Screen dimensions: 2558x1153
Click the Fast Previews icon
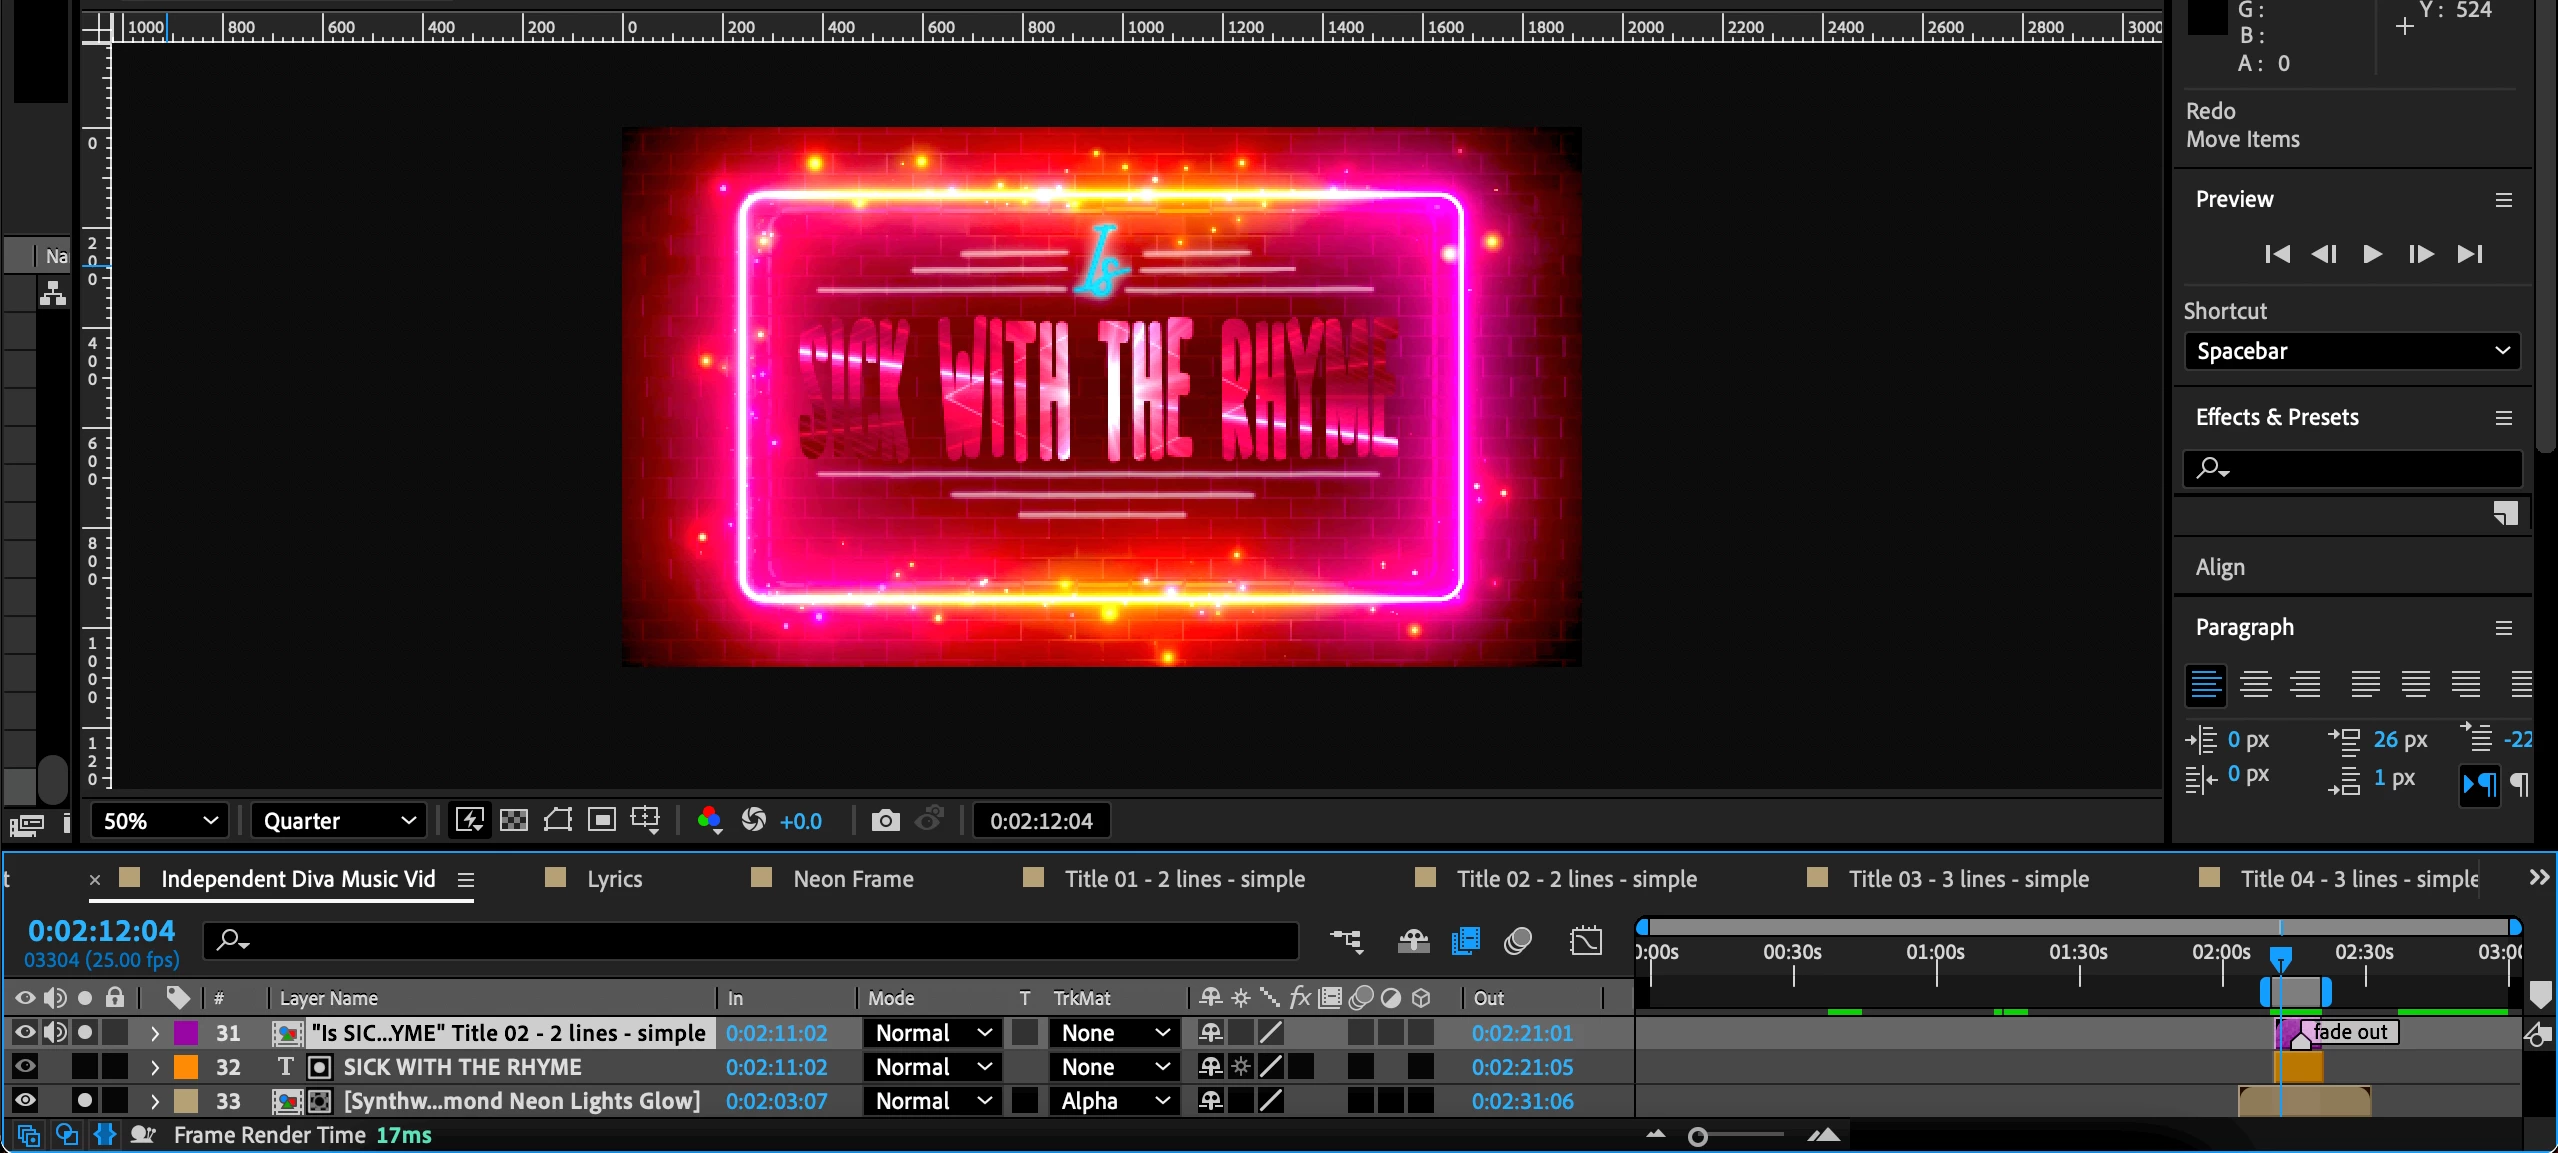pos(469,821)
